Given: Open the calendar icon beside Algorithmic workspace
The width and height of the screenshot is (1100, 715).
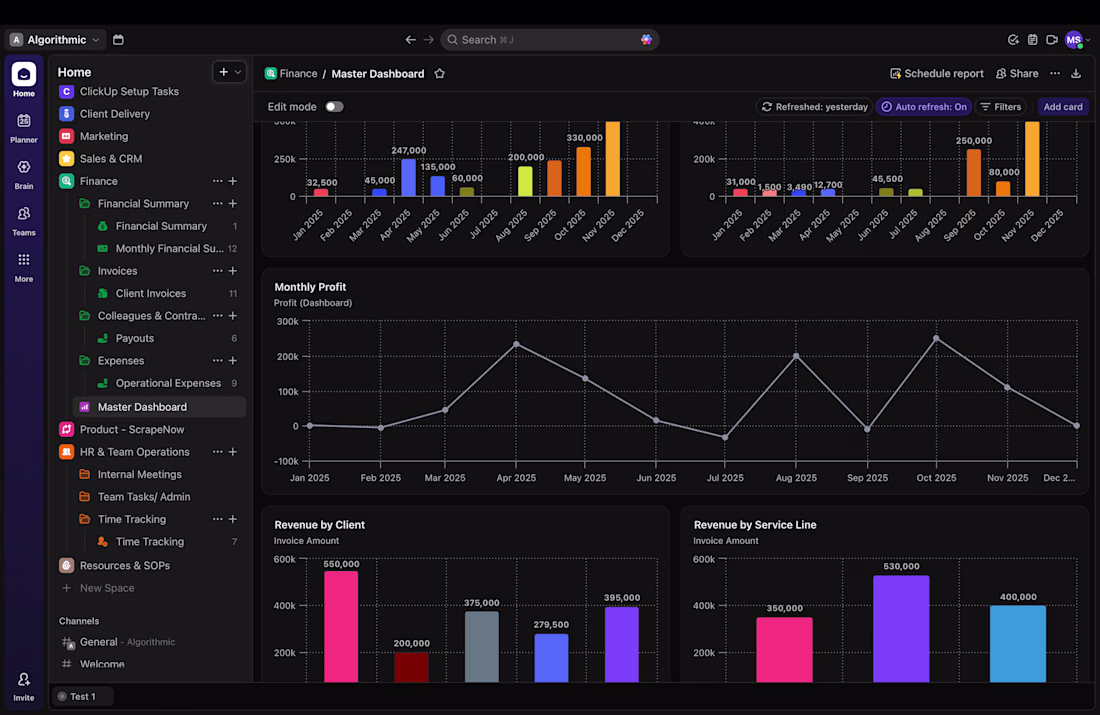Looking at the screenshot, I should [x=118, y=40].
